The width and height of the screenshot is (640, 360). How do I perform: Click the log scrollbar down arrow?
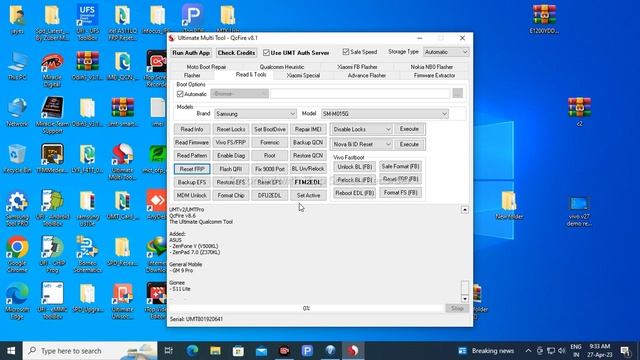click(x=464, y=299)
